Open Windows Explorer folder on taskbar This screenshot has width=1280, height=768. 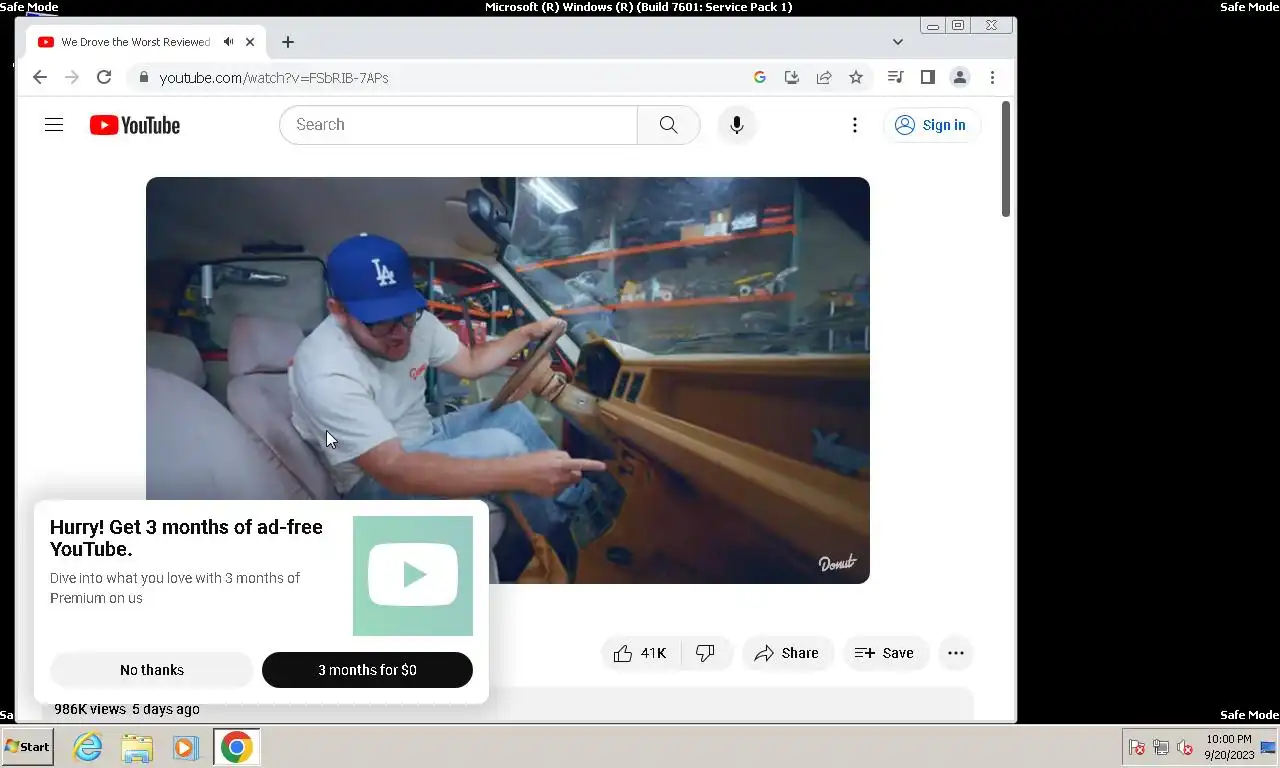click(x=137, y=747)
